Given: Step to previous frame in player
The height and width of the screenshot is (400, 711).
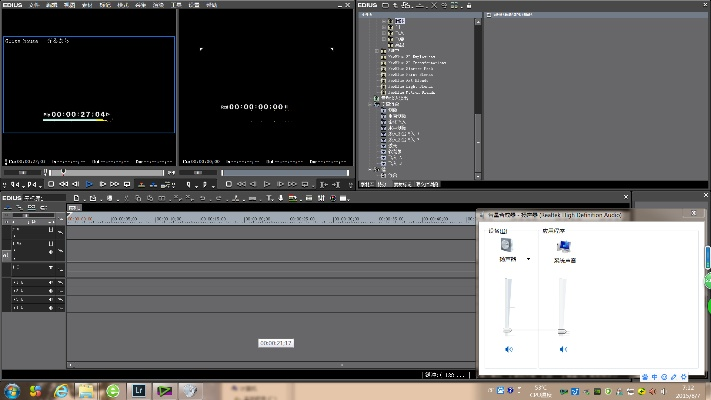Looking at the screenshot, I should pyautogui.click(x=76, y=184).
